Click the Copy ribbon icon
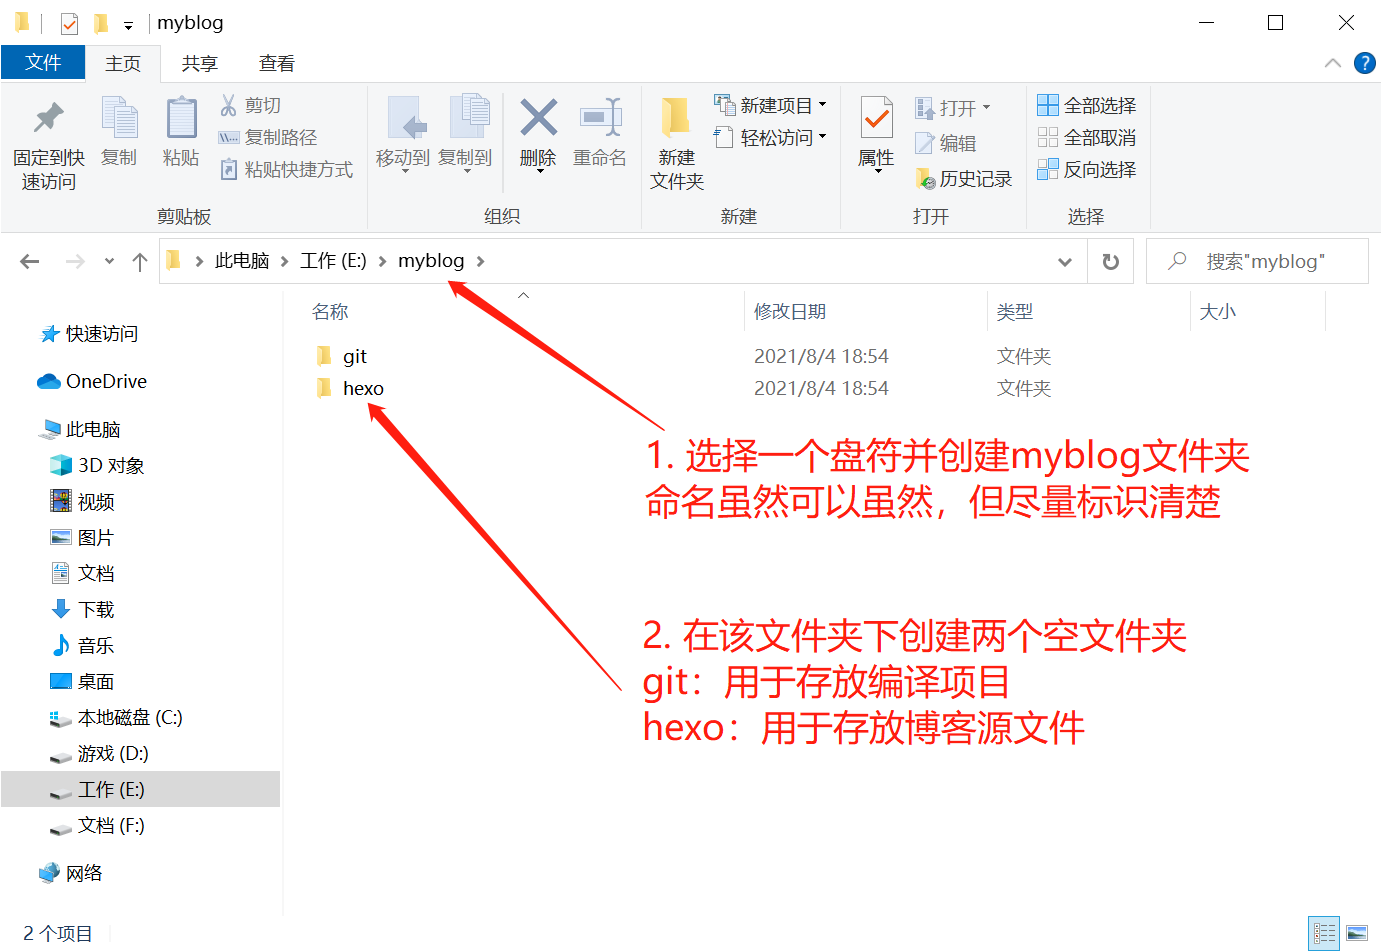1382x952 pixels. 119,118
